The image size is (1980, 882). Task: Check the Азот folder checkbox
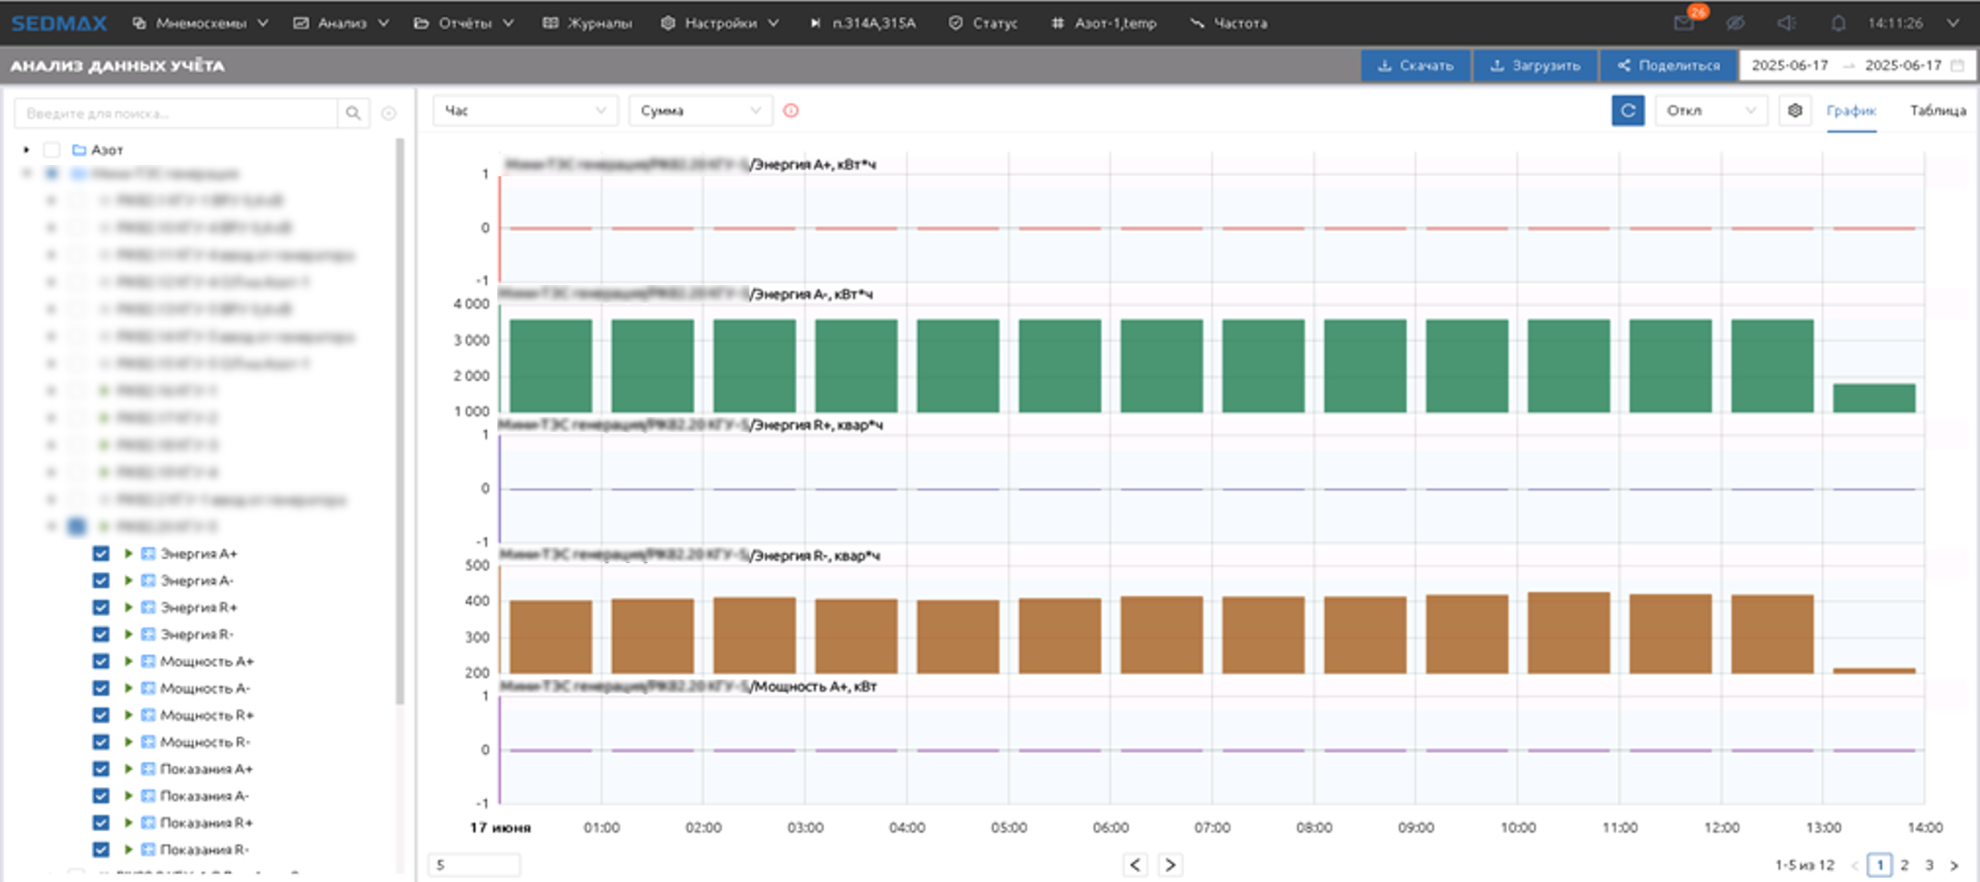click(52, 150)
